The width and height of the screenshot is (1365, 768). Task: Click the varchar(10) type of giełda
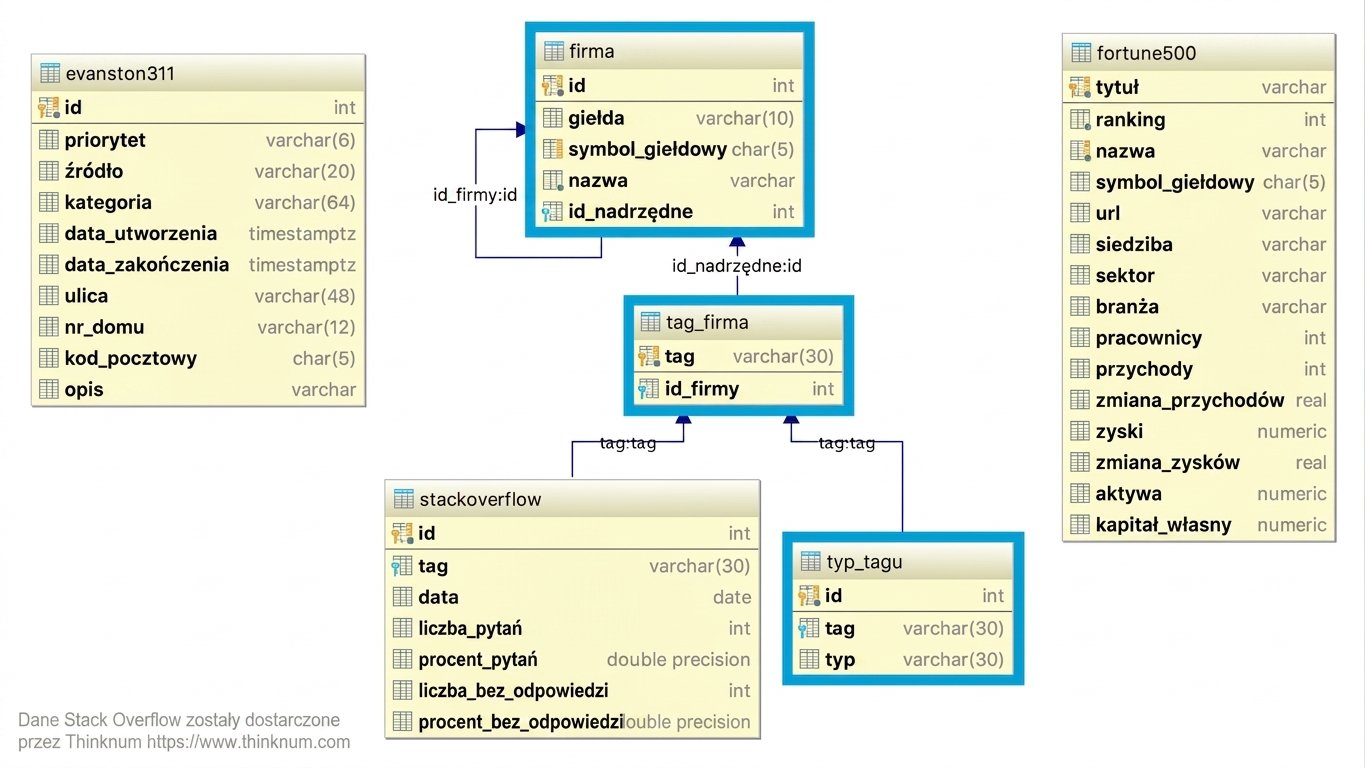click(745, 118)
